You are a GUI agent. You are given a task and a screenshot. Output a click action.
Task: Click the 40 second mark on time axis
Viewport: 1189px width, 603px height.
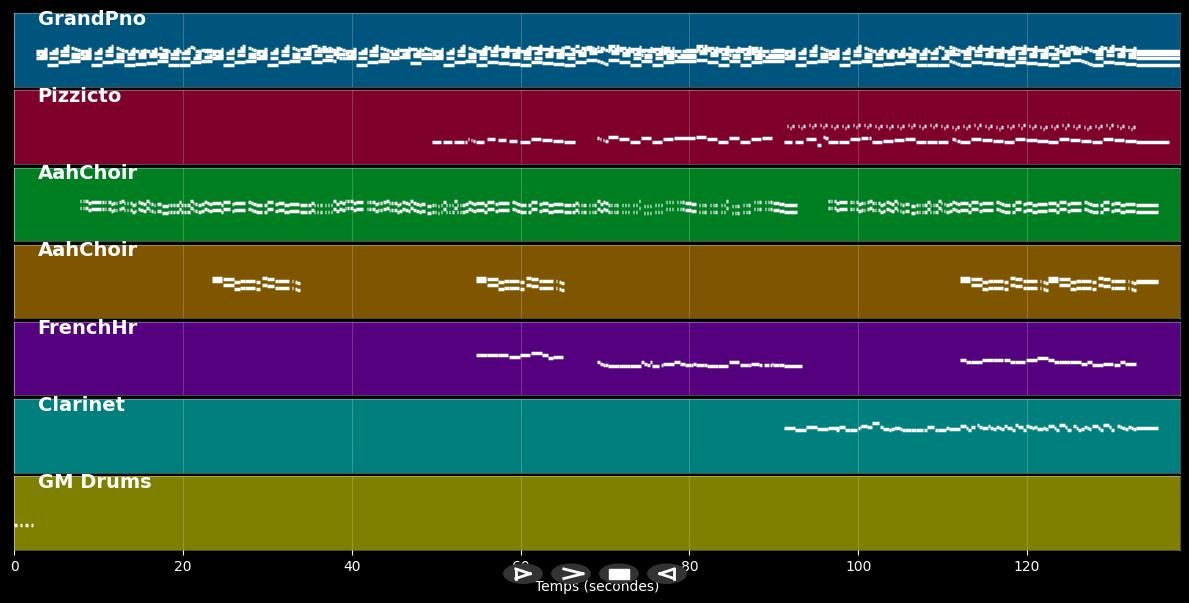352,566
